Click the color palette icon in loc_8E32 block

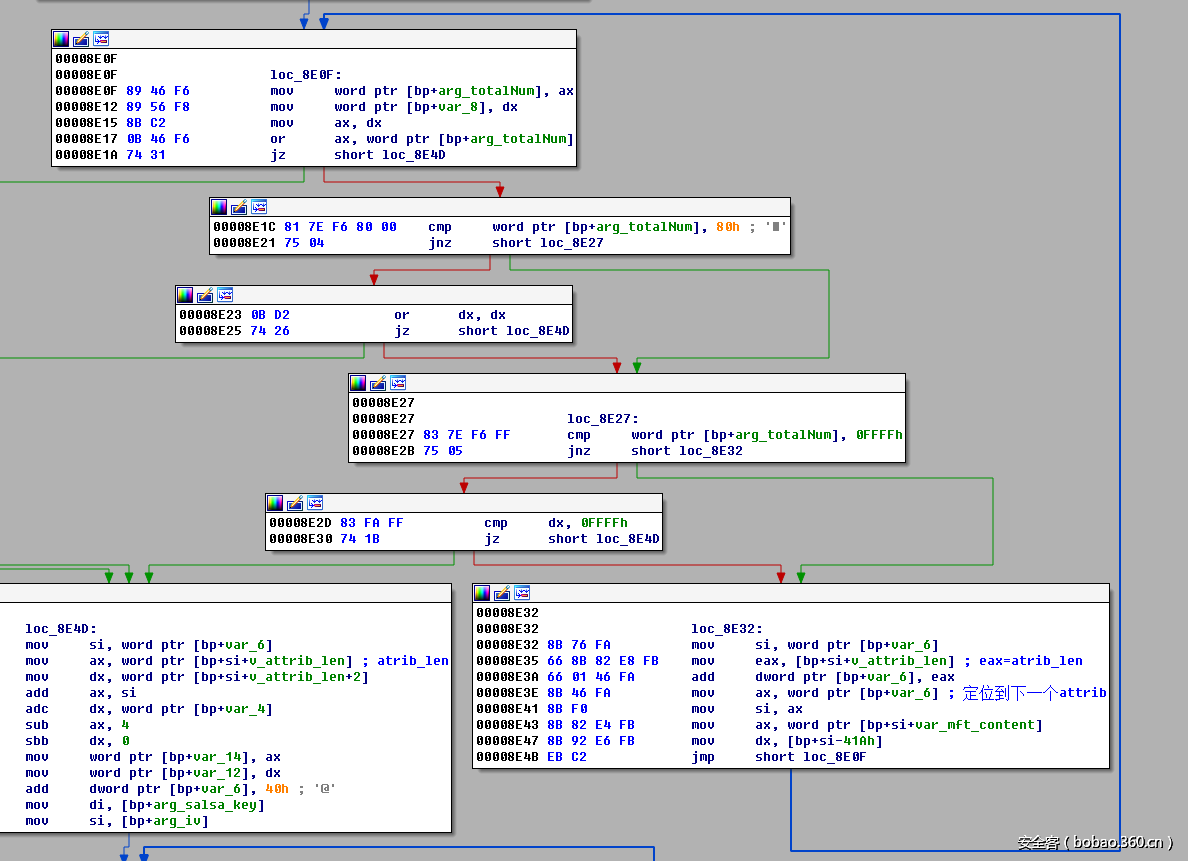click(482, 593)
